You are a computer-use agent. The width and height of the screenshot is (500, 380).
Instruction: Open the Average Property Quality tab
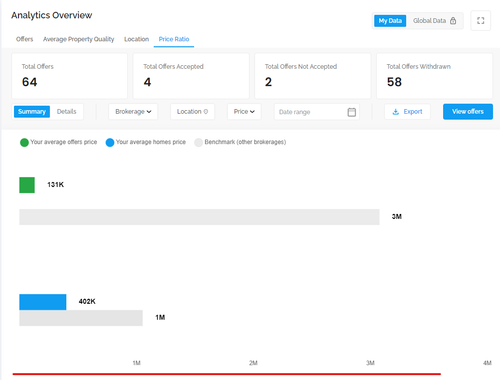tap(78, 39)
